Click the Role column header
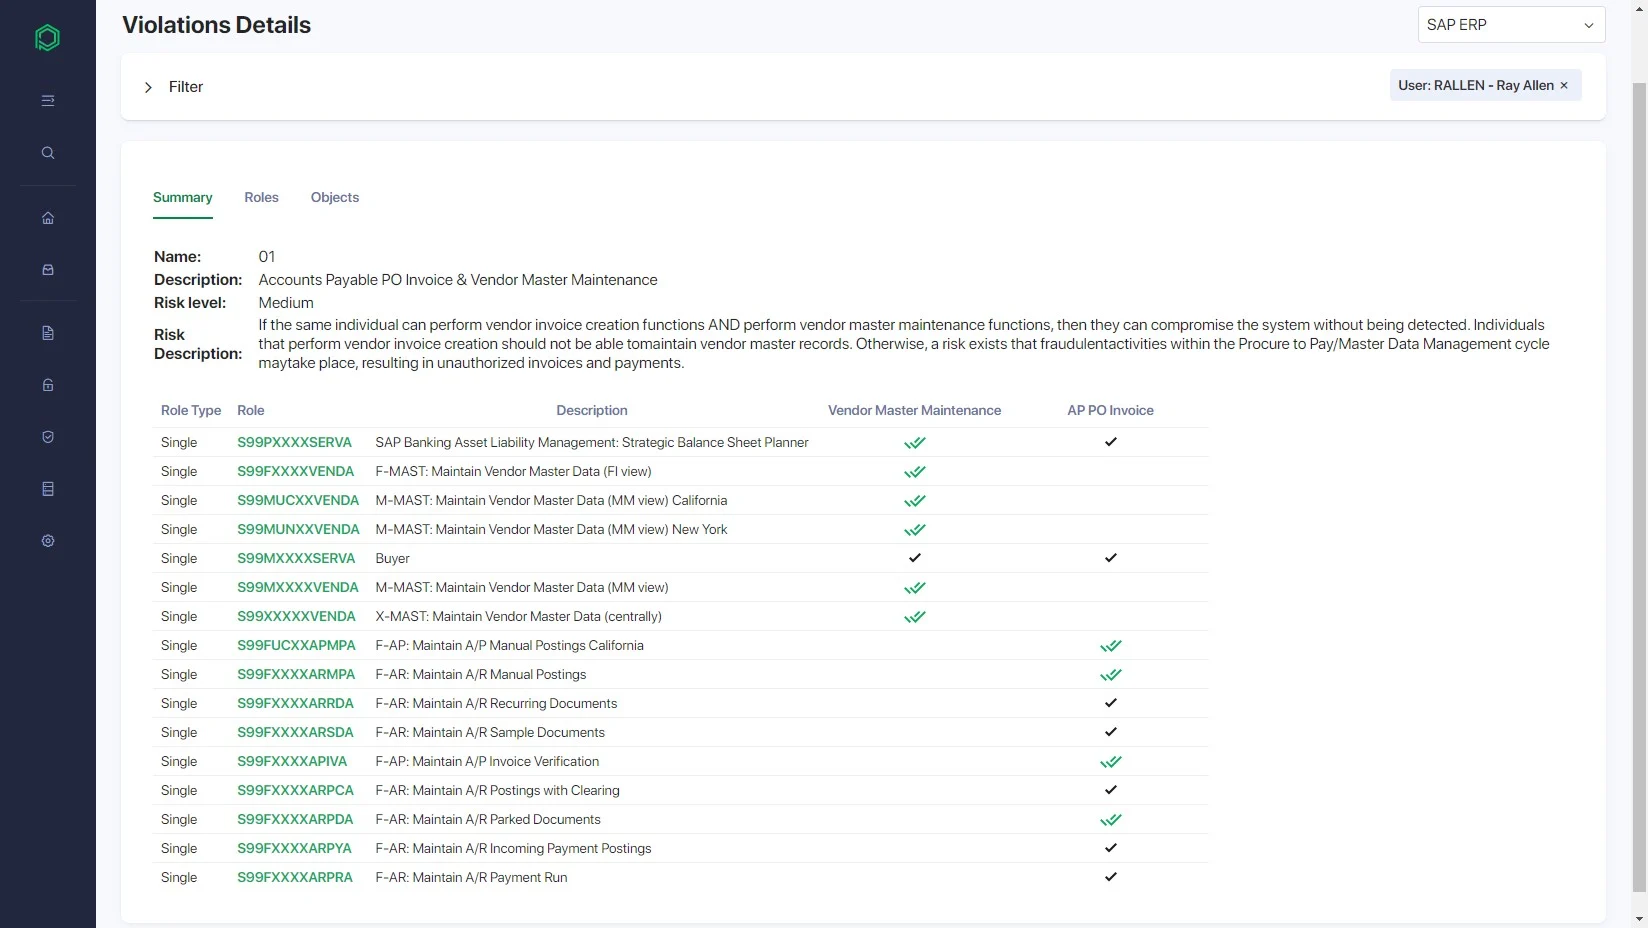This screenshot has height=928, width=1648. (251, 411)
